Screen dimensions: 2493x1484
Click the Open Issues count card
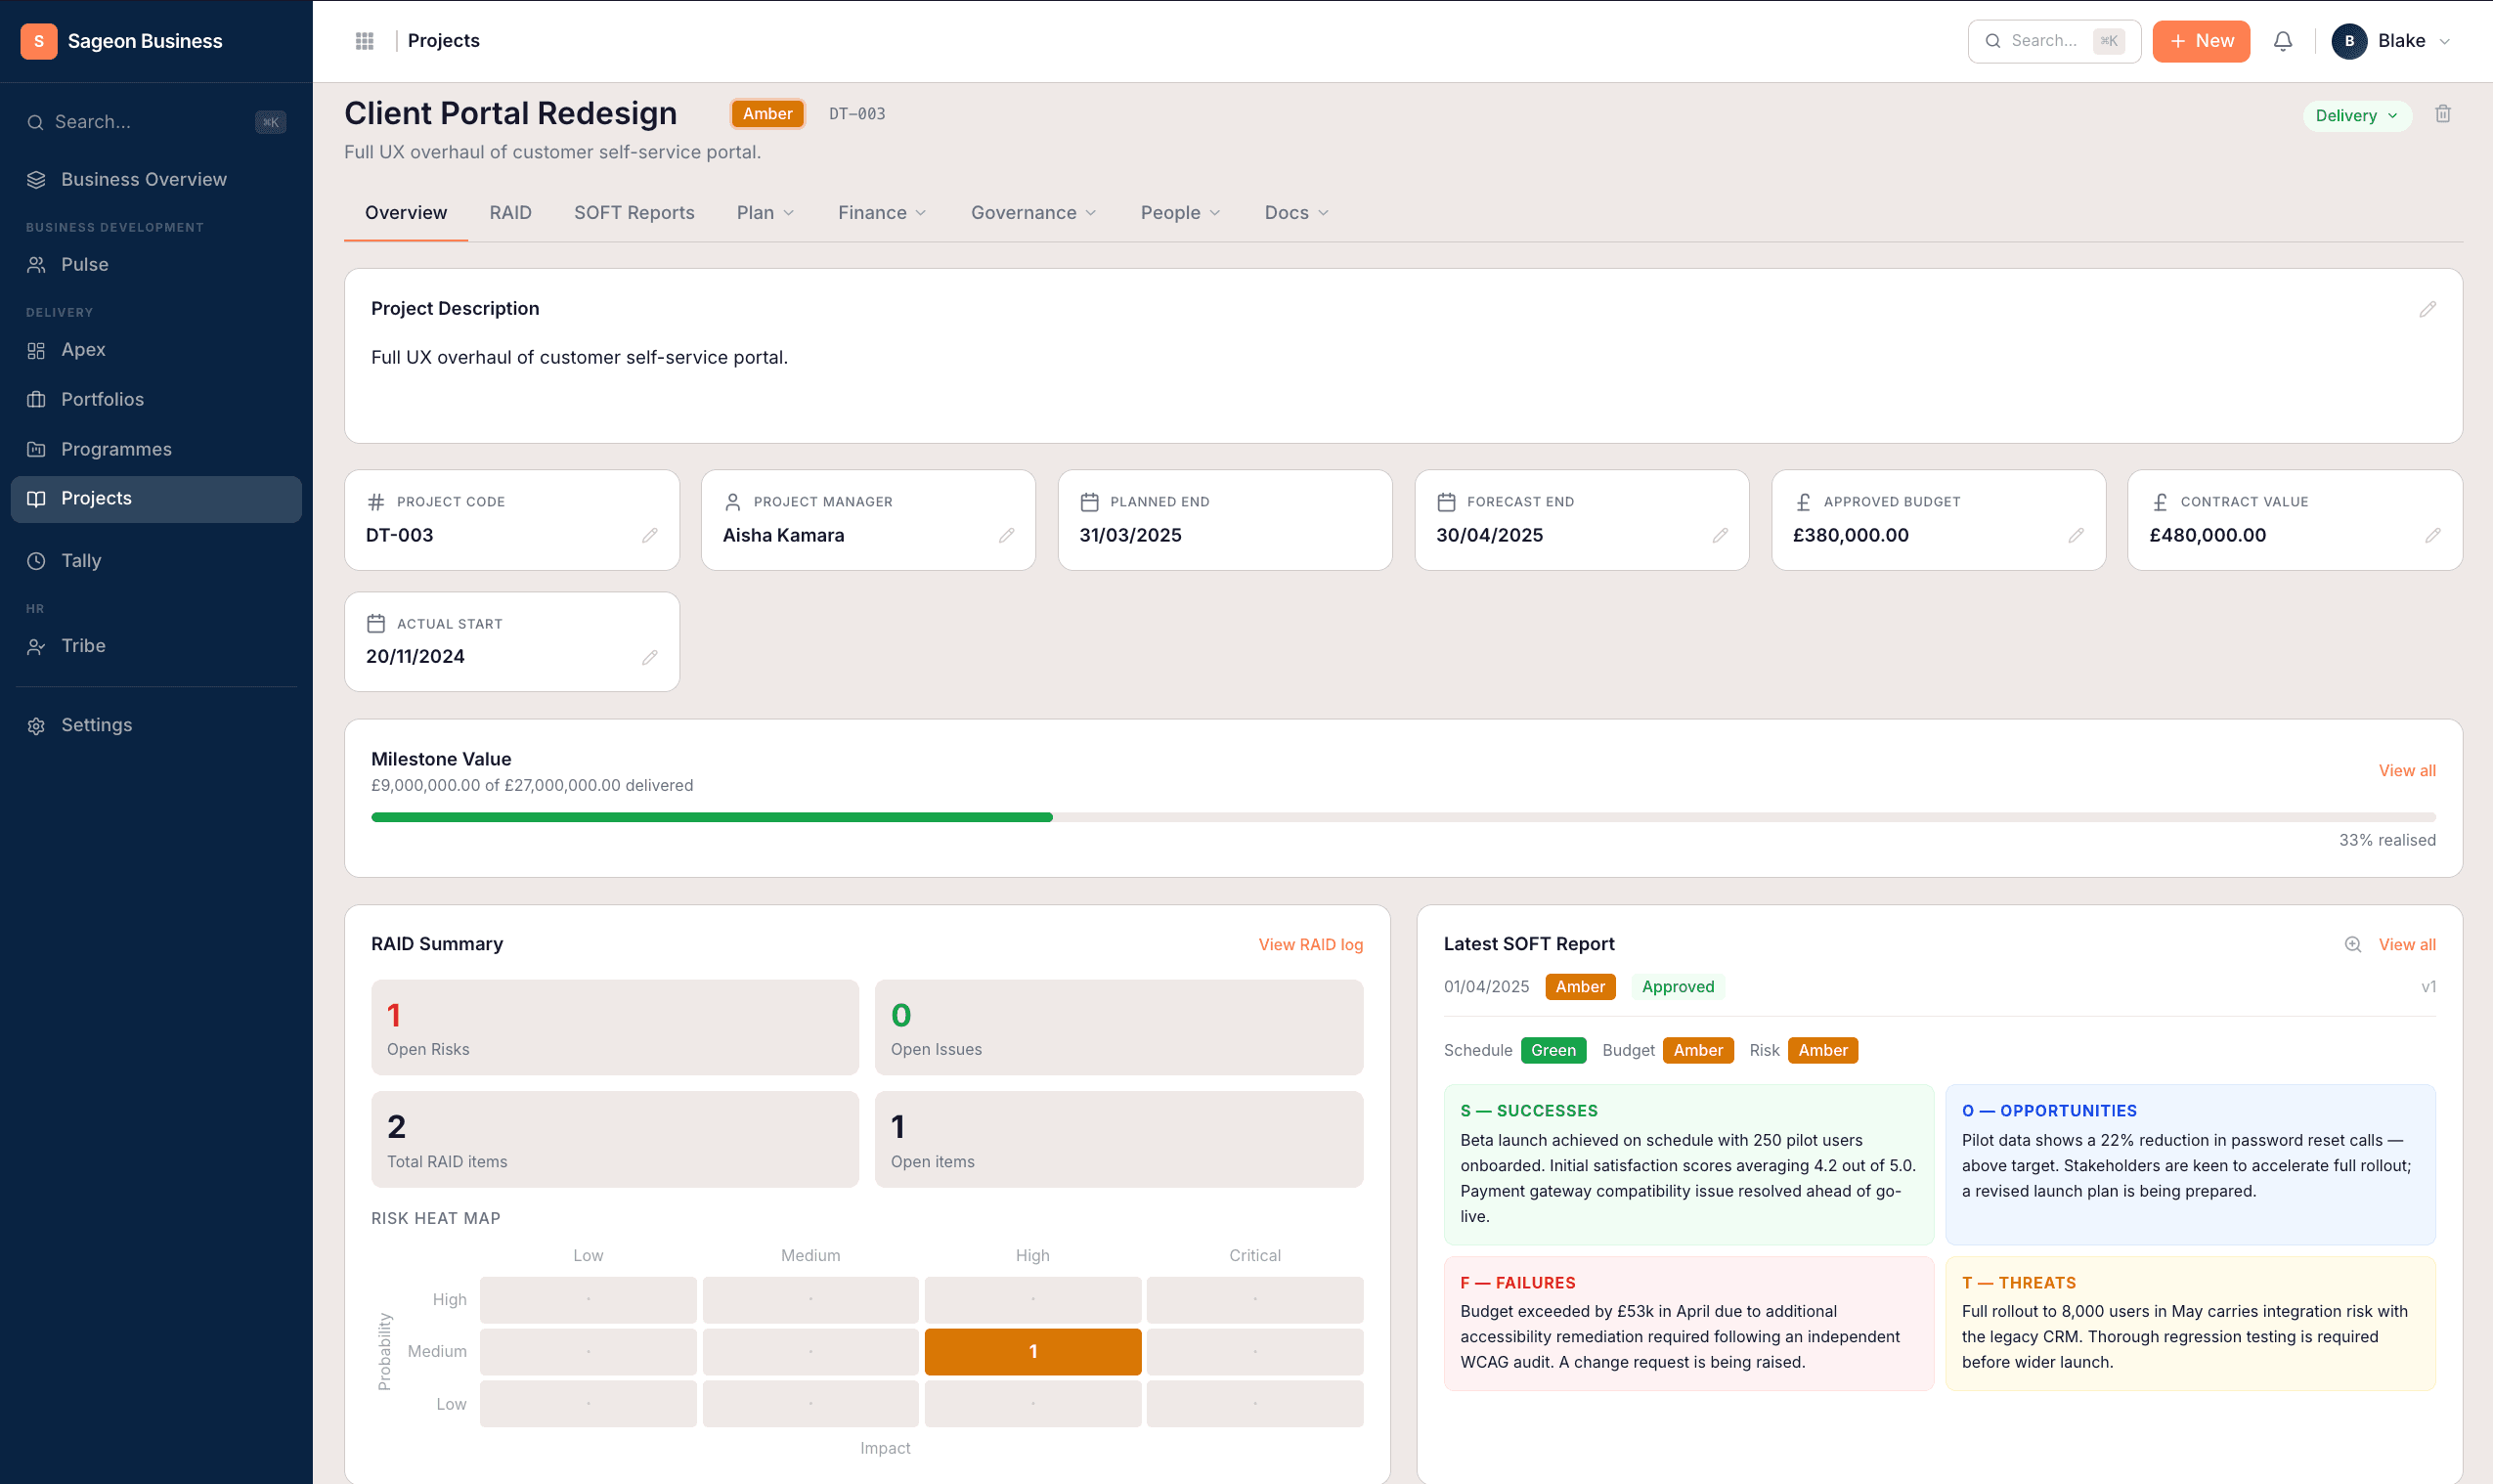1118,1028
